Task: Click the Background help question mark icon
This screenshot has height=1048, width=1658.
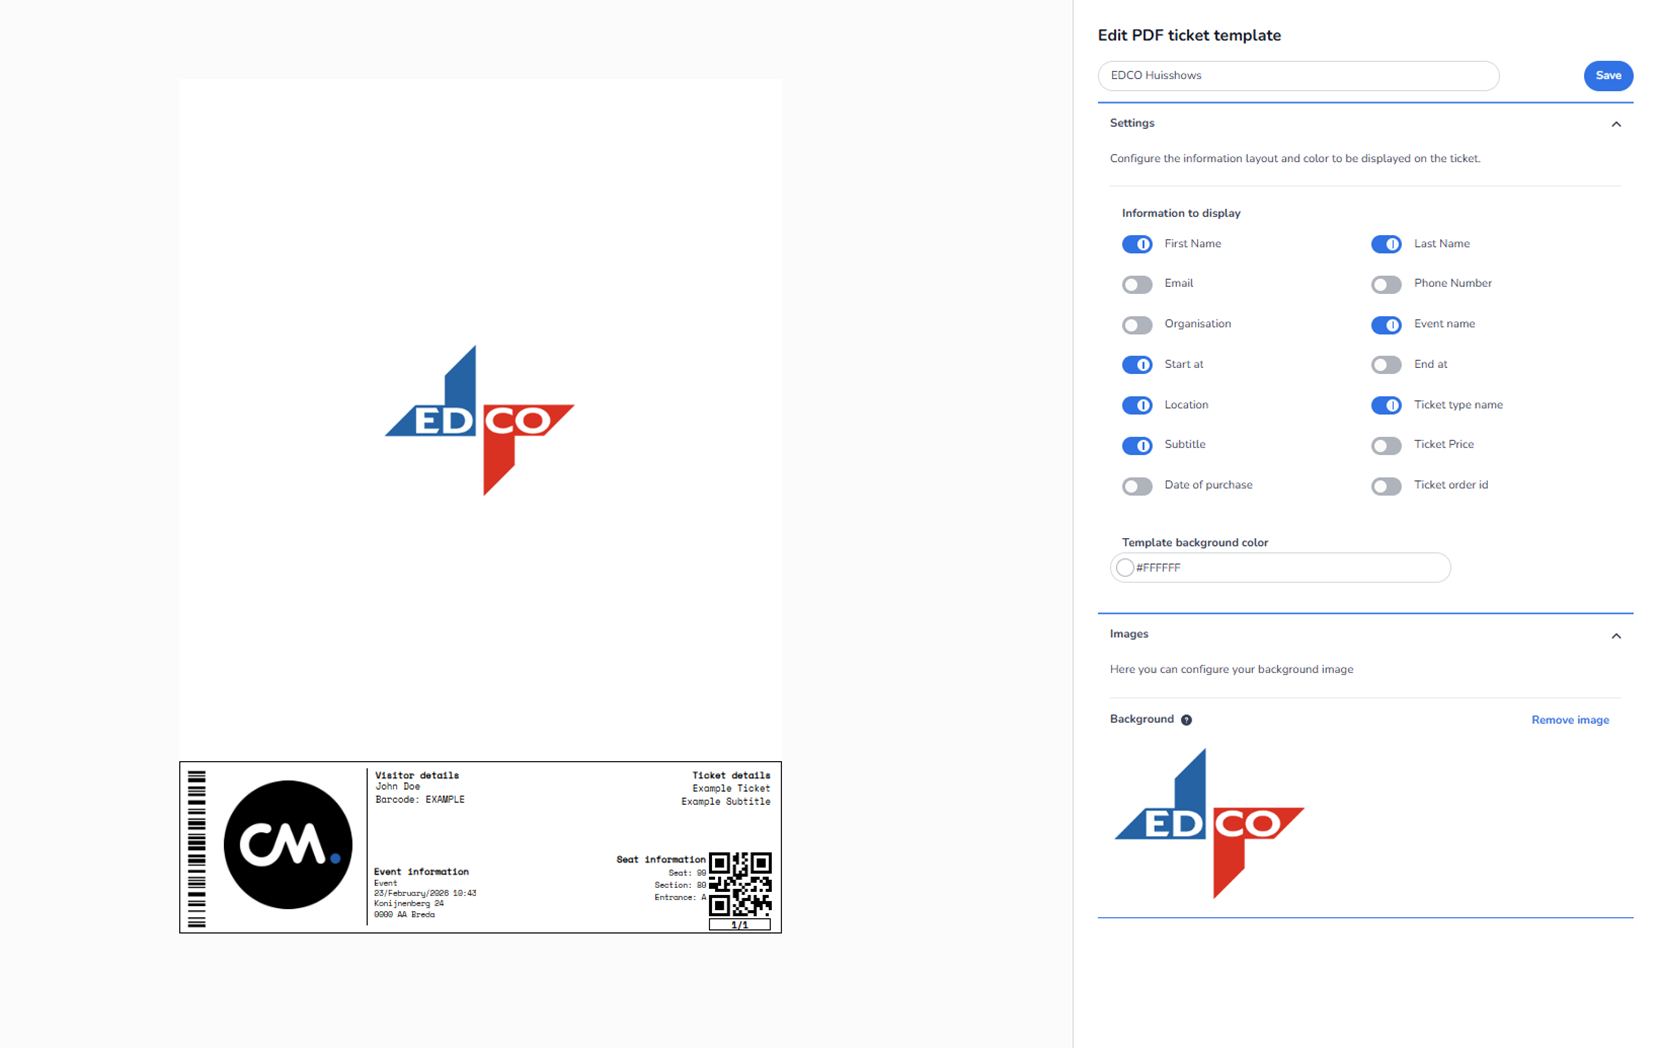Action: pyautogui.click(x=1186, y=720)
